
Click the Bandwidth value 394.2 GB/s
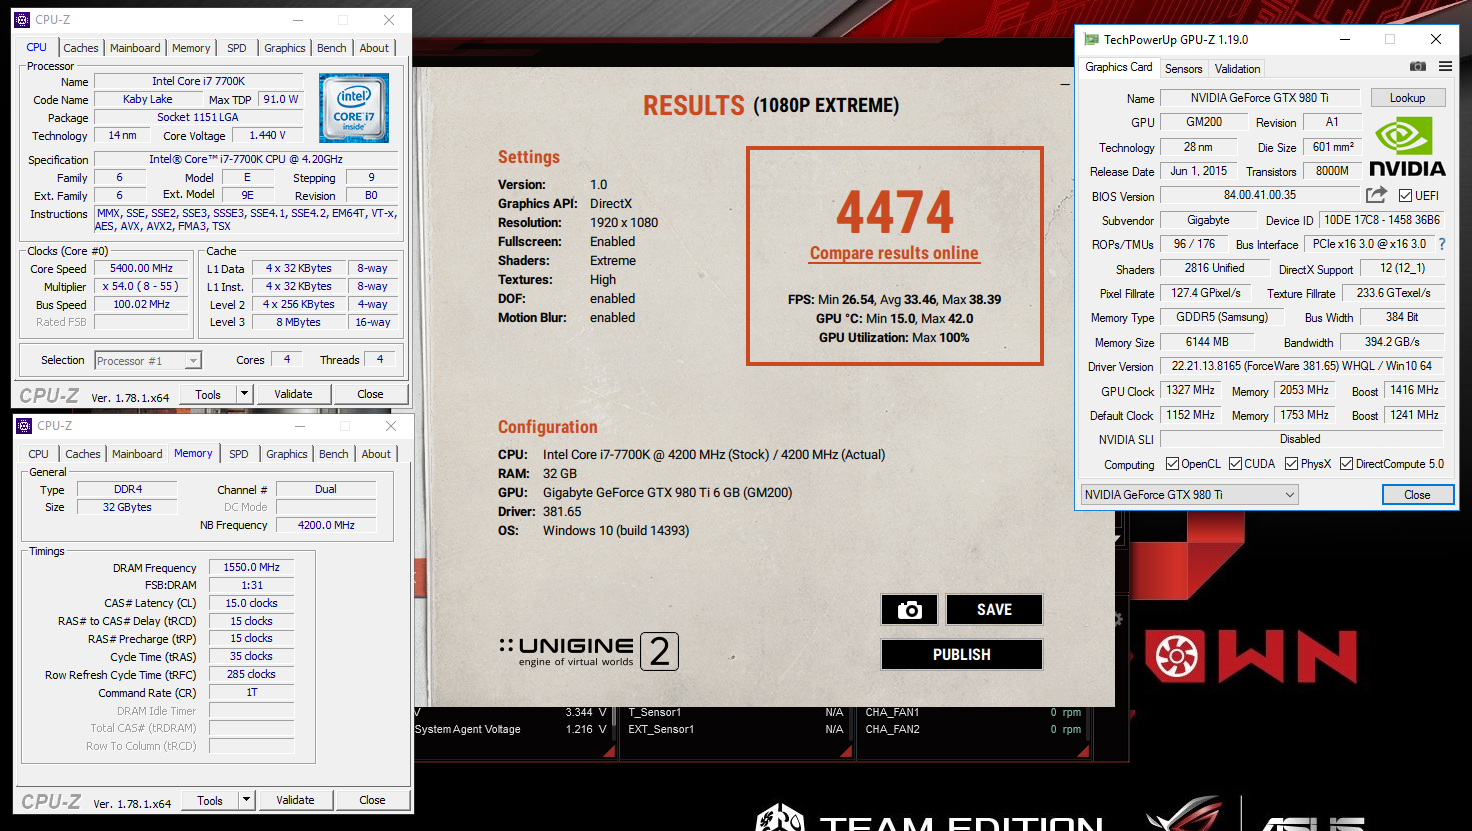click(x=1392, y=342)
